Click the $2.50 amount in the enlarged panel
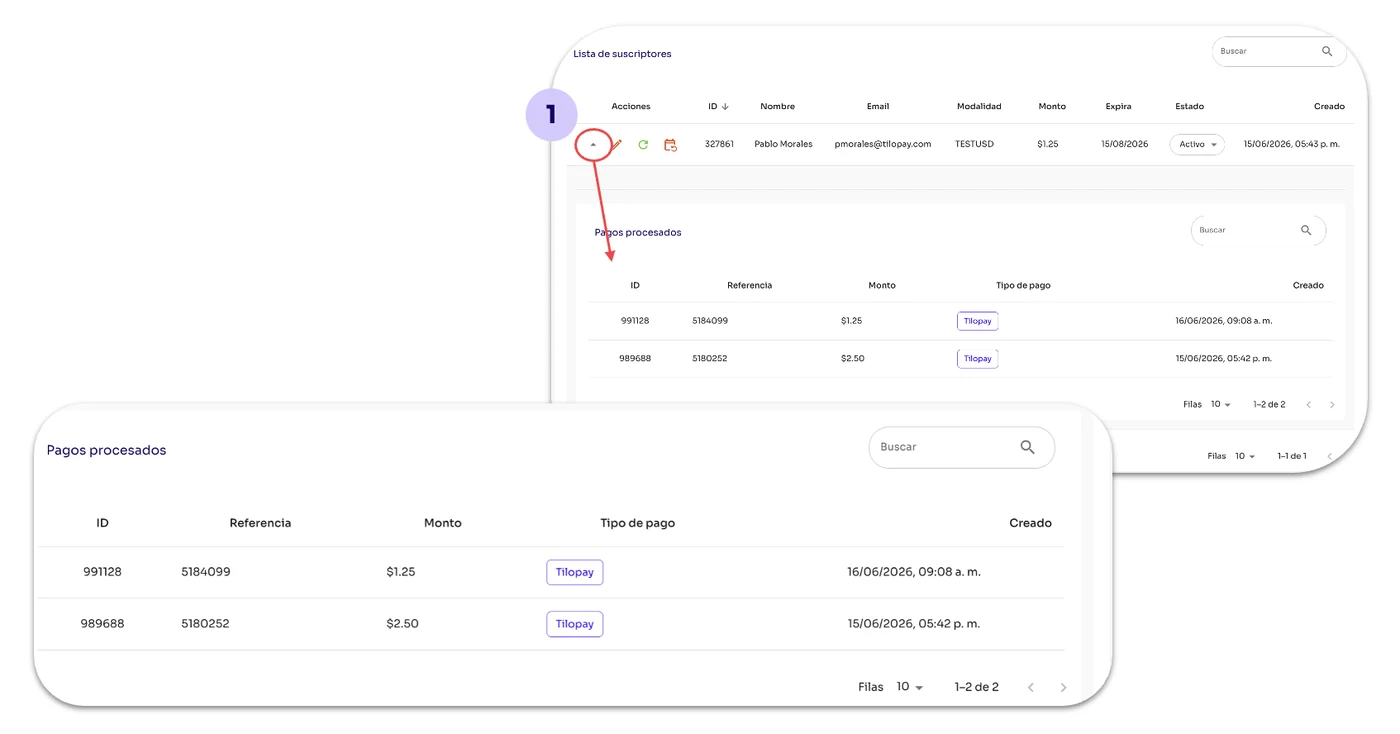This screenshot has width=1400, height=734. click(402, 623)
